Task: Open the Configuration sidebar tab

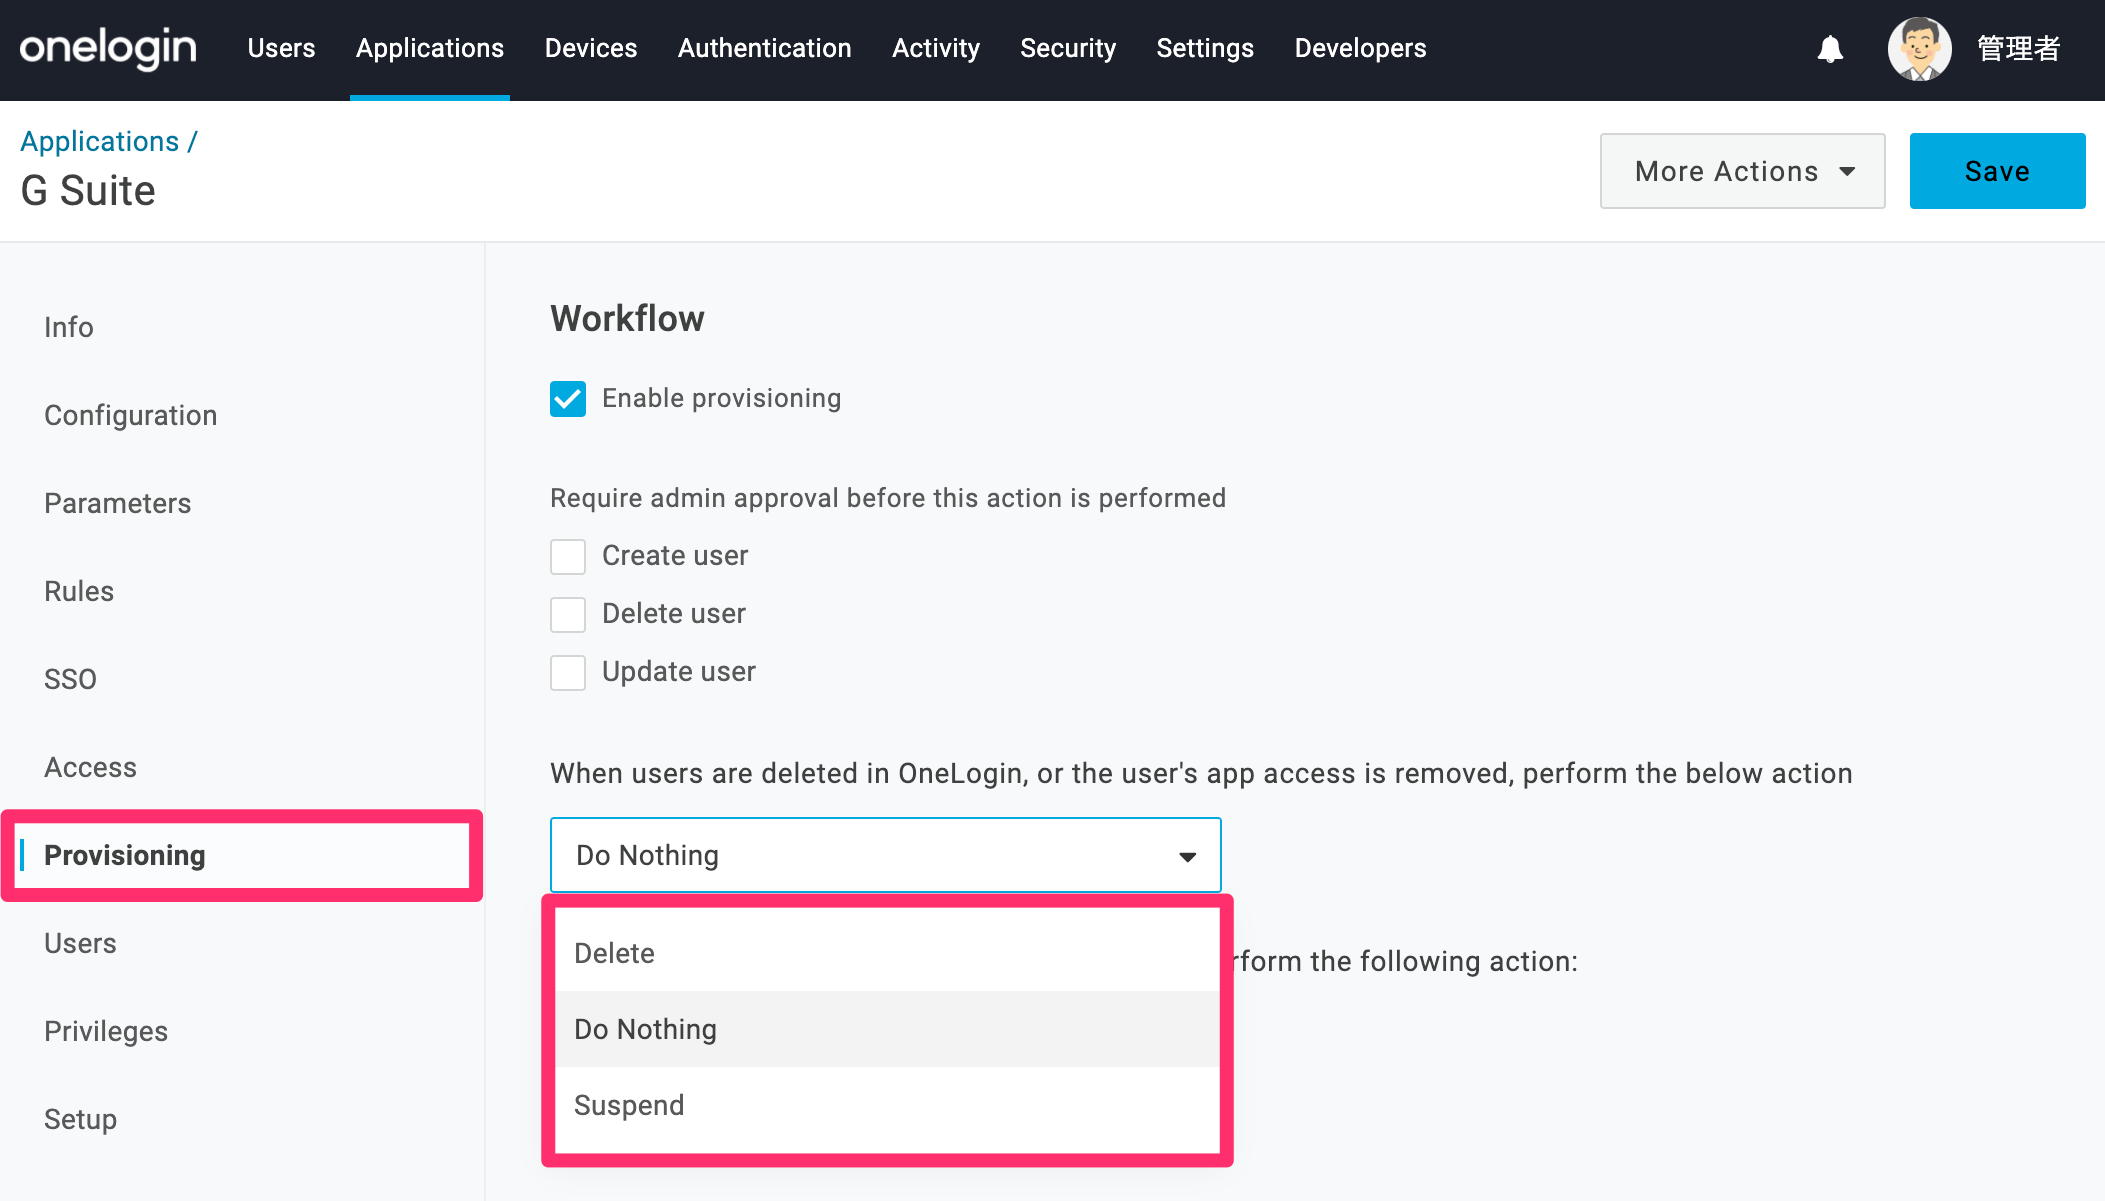Action: pos(131,415)
